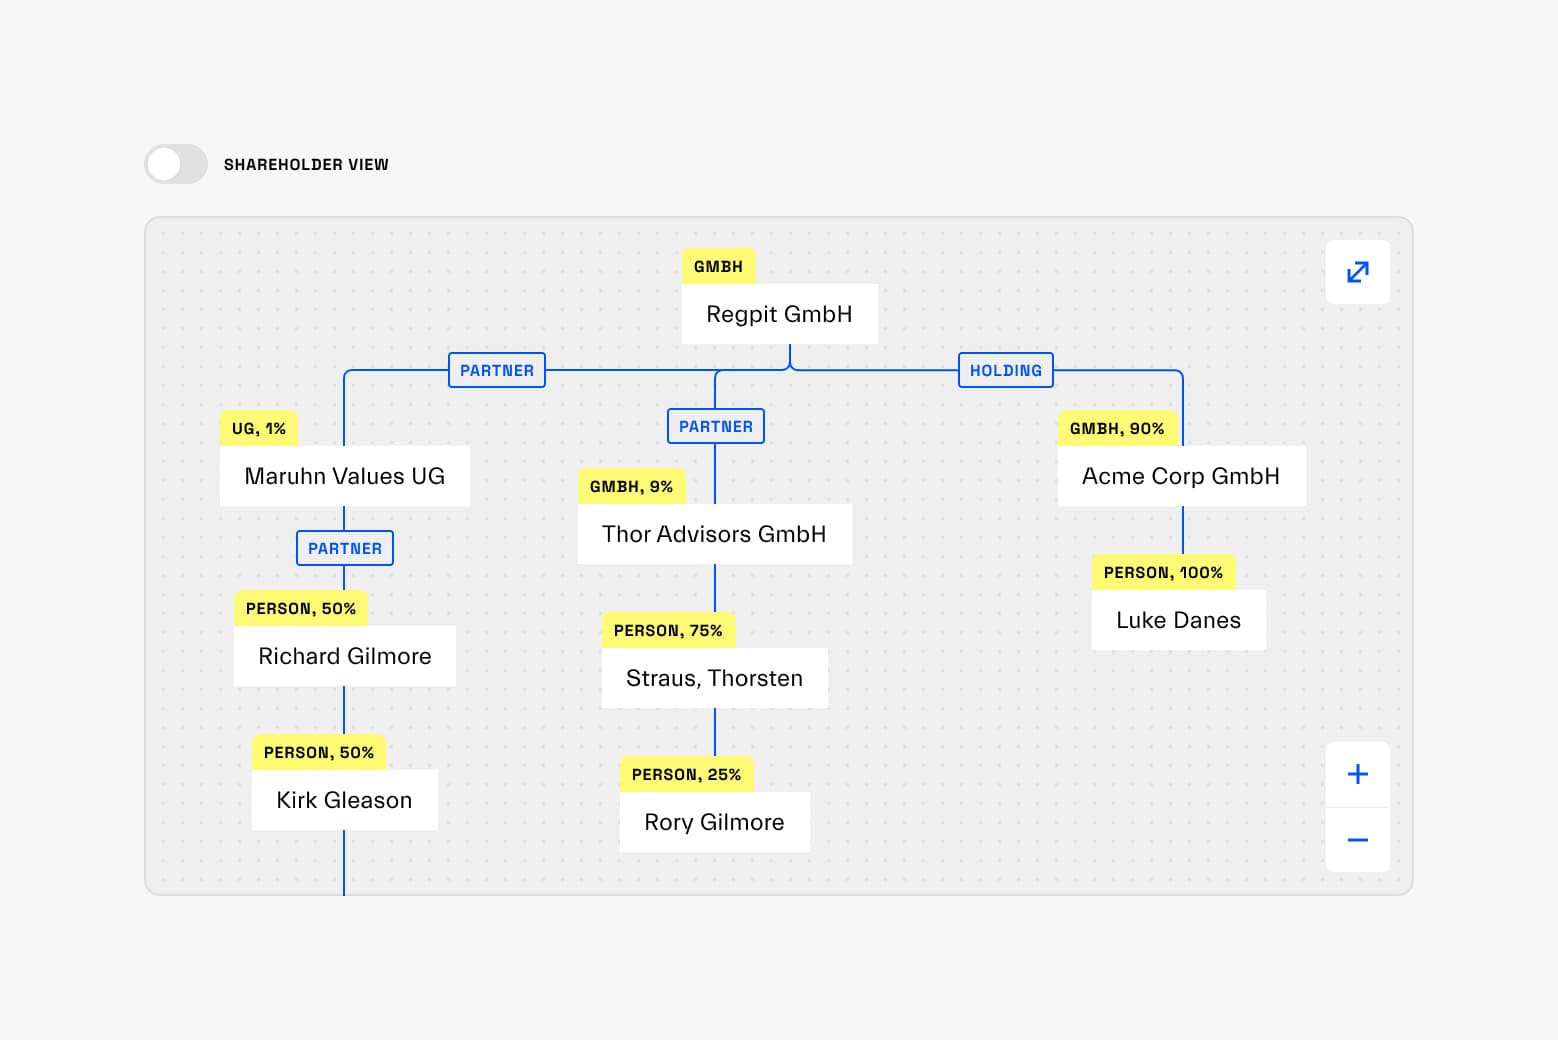Select the Luke Danes node
This screenshot has height=1040, width=1558.
pyautogui.click(x=1178, y=620)
